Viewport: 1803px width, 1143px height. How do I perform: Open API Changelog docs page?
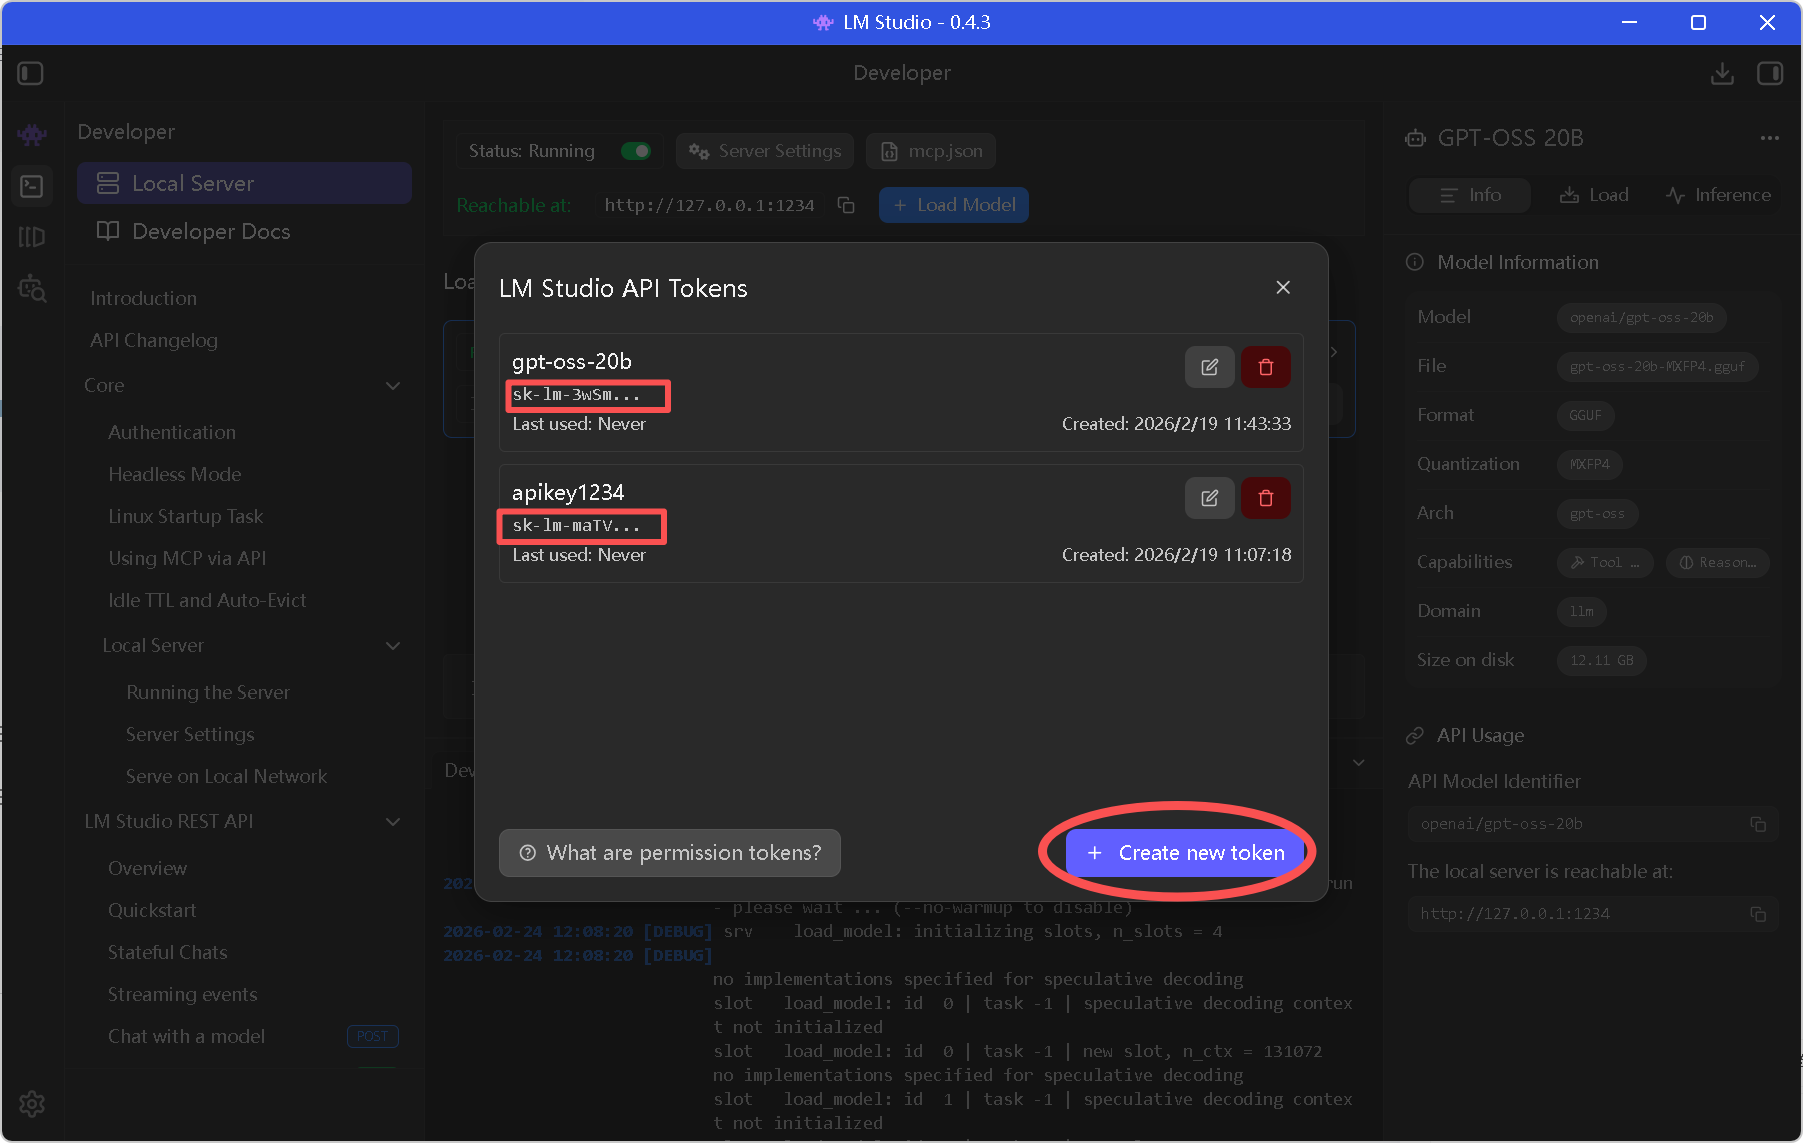(154, 340)
